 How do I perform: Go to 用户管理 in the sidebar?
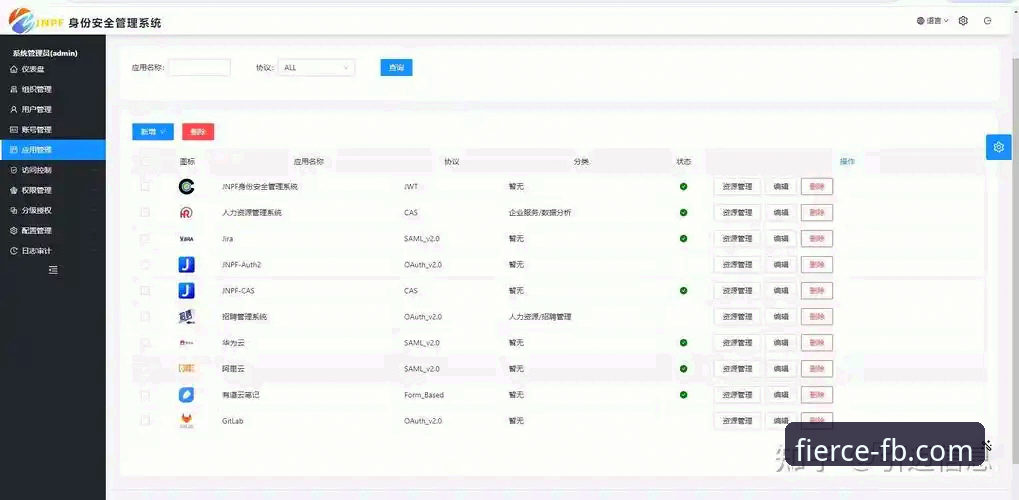[x=53, y=109]
